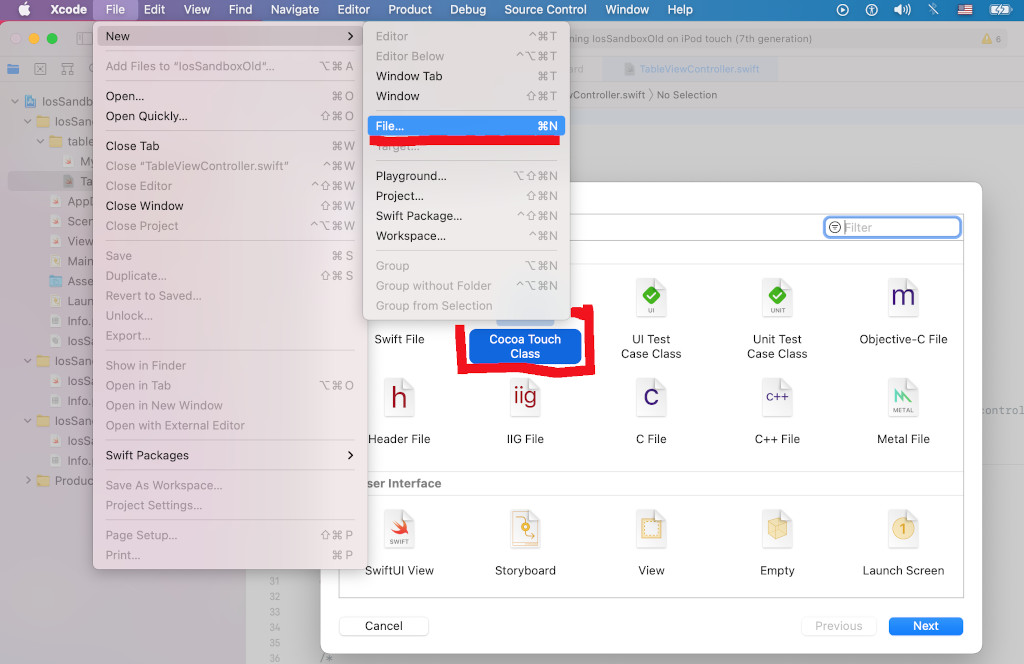Expand the Products group chevron

pyautogui.click(x=27, y=481)
